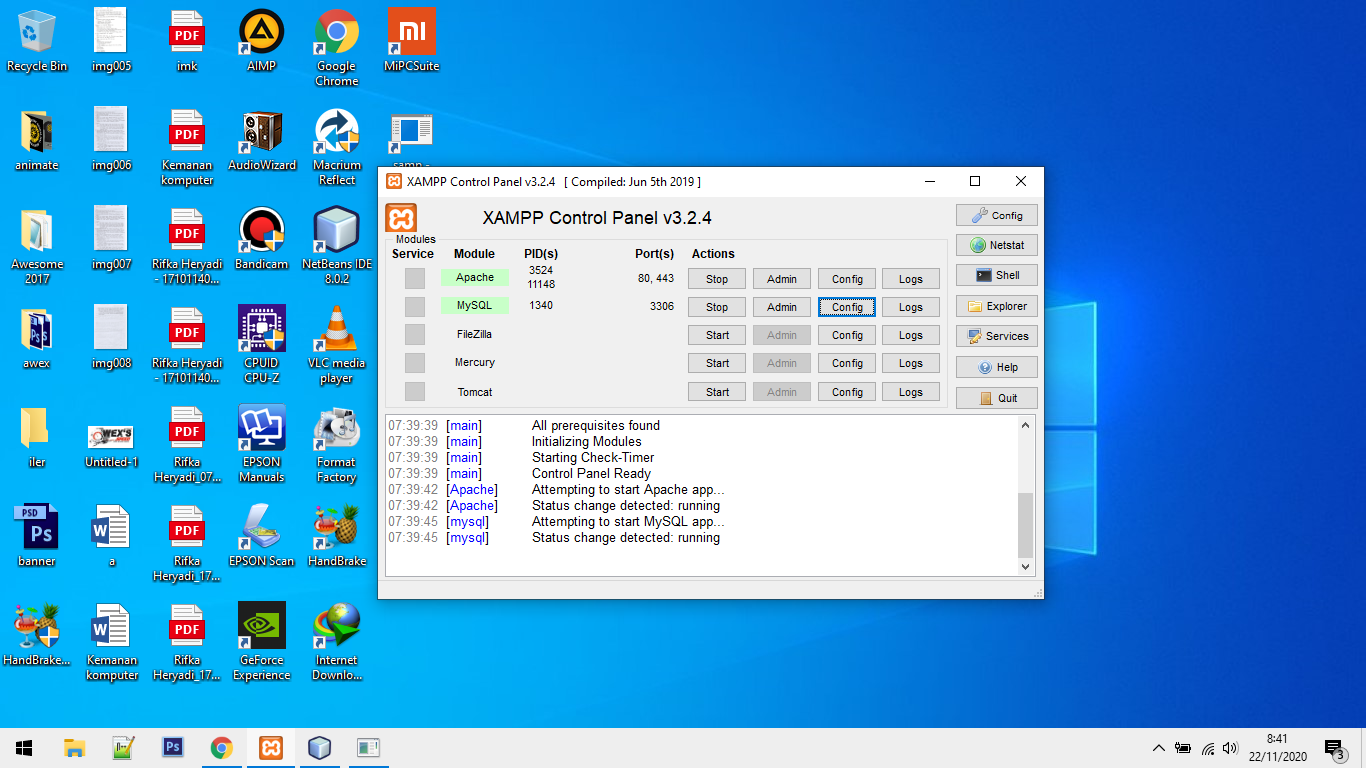Start the Tomcat module
The image size is (1366, 768).
tap(717, 392)
